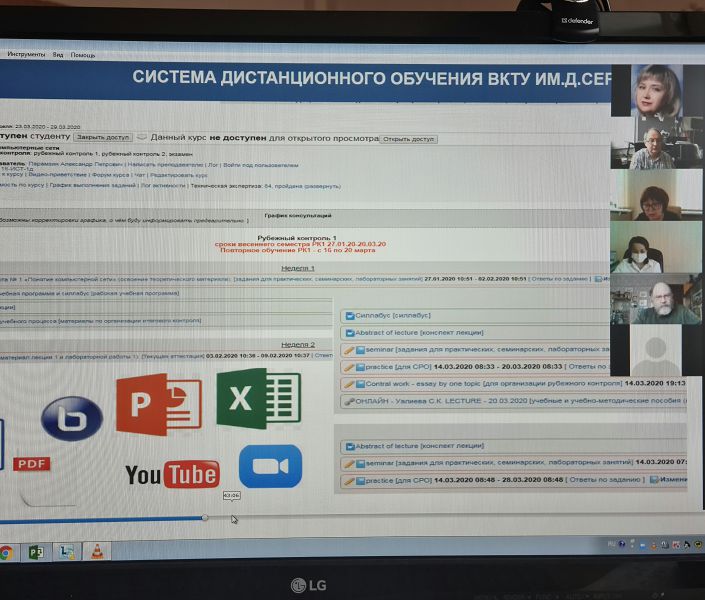Click the Закрыть доступ button
The height and width of the screenshot is (600, 705).
103,137
